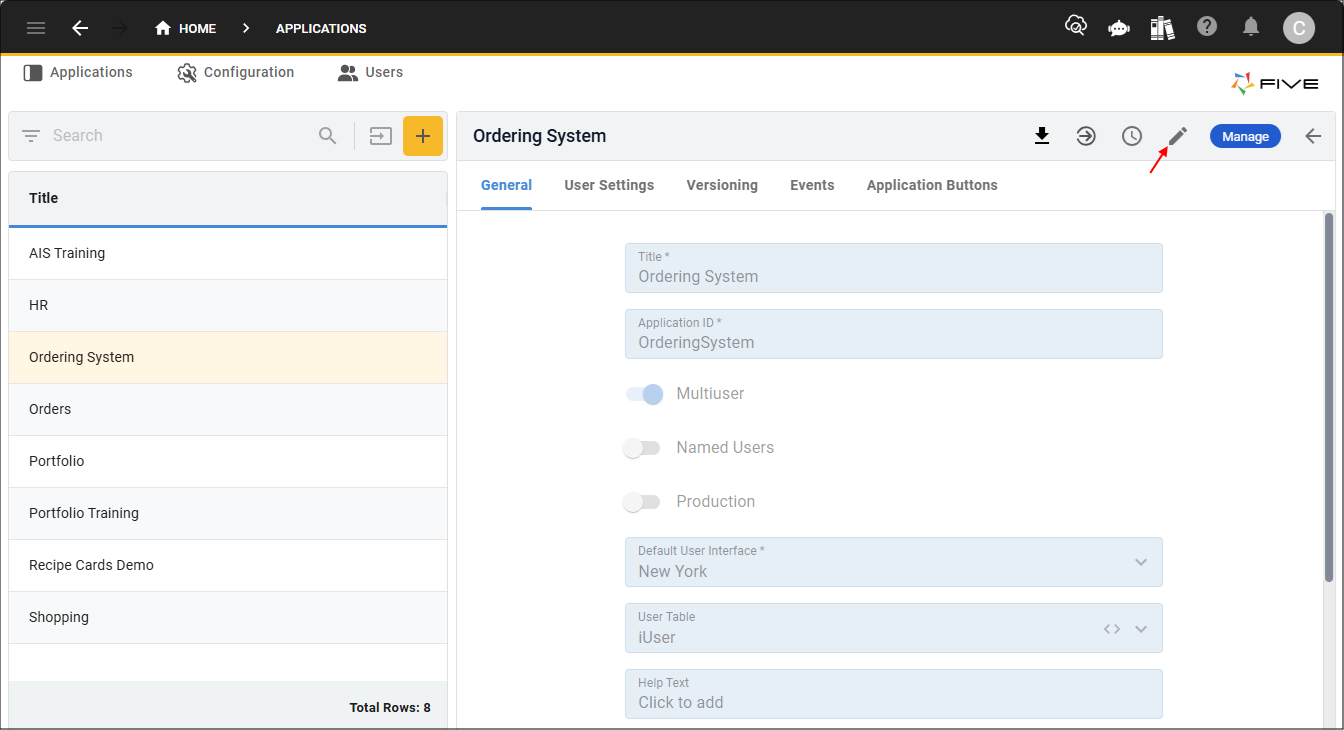Select the AIS Training row
This screenshot has width=1344, height=730.
point(228,254)
